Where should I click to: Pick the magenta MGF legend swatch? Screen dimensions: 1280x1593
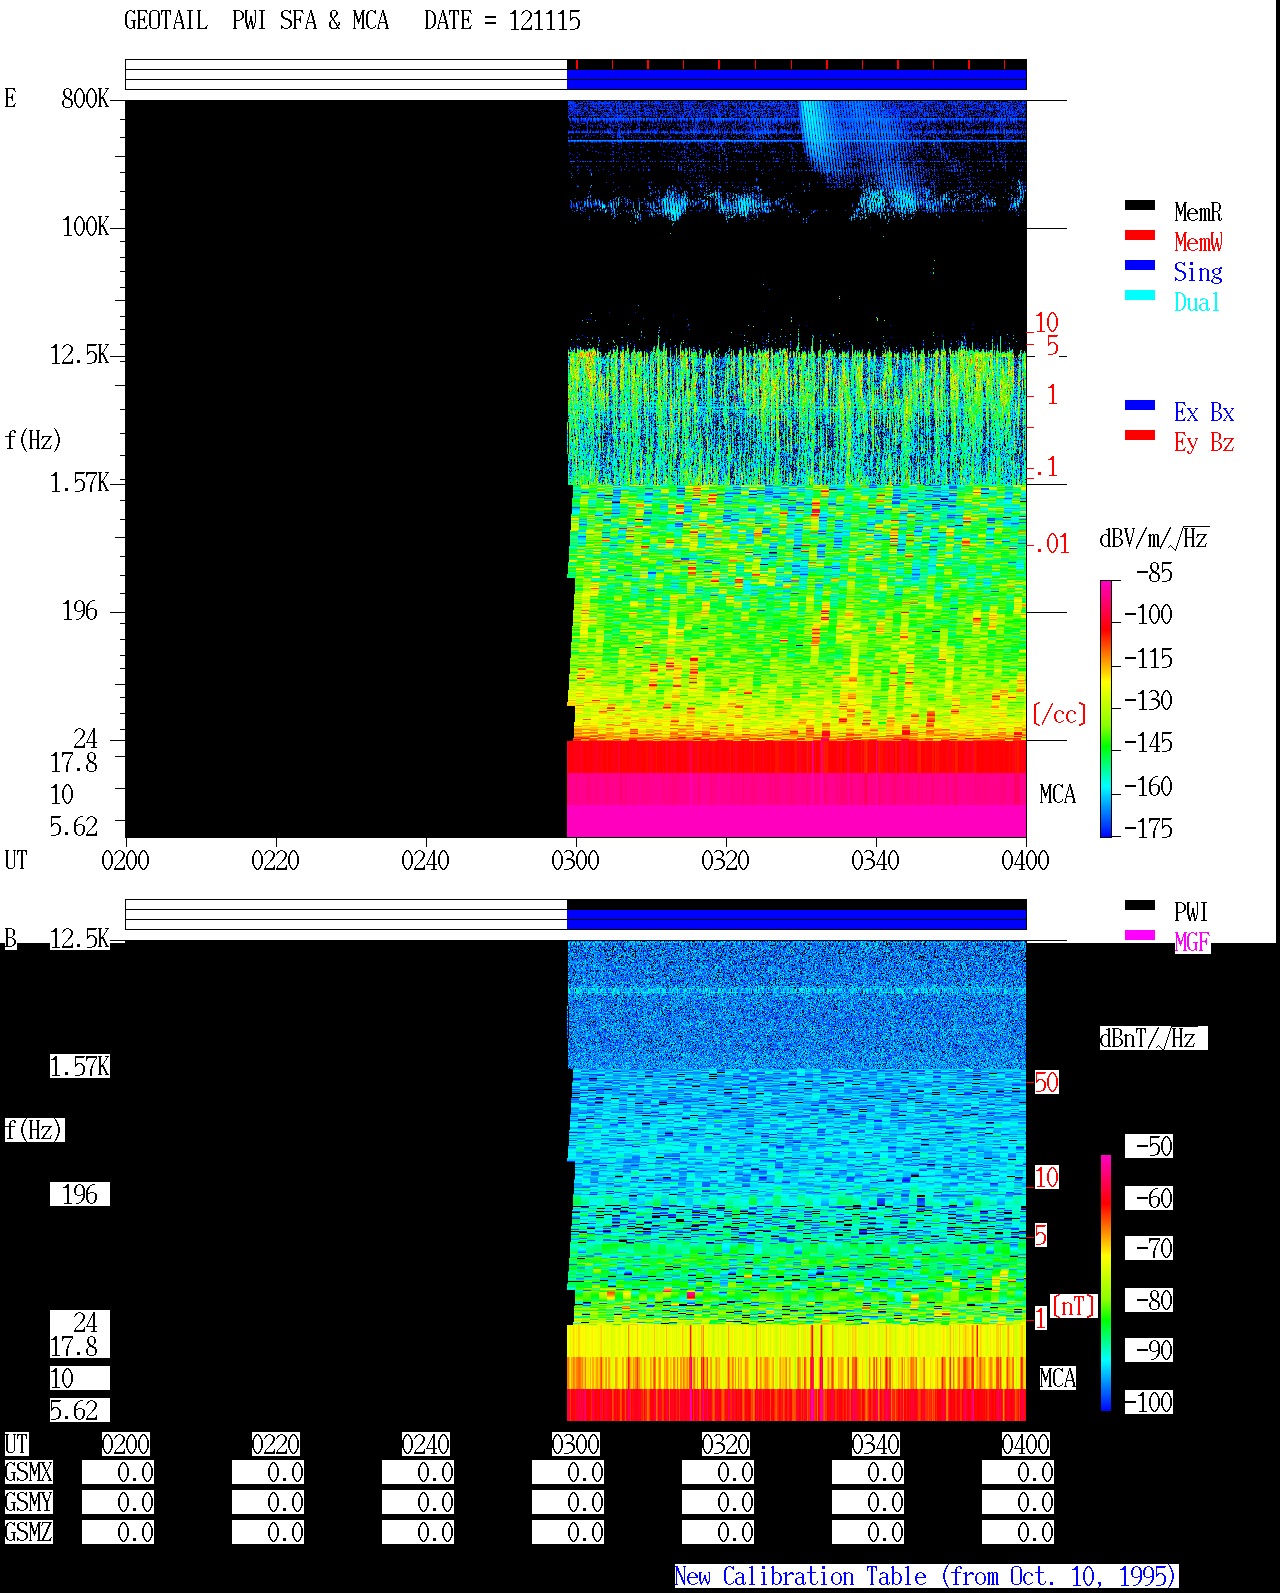(x=1140, y=936)
